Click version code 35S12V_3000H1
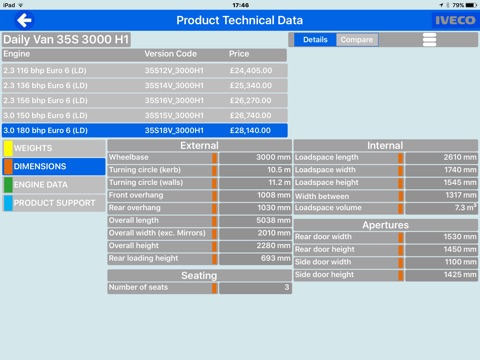Screen dimensions: 480x360 pos(174,71)
